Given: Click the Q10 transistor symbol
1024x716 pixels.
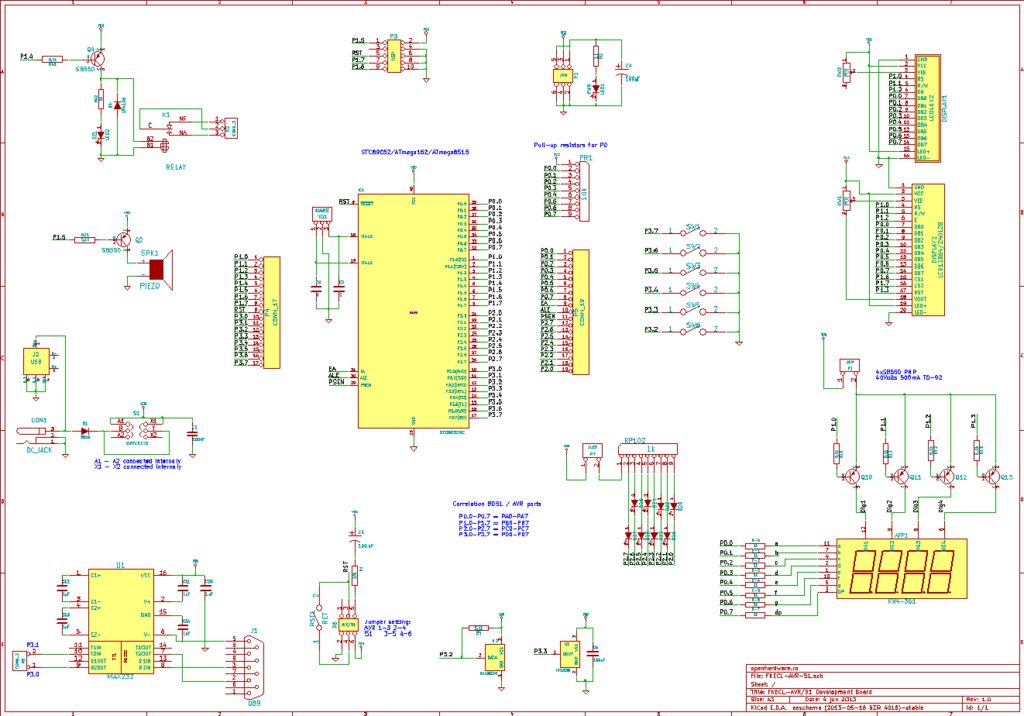Looking at the screenshot, I should pyautogui.click(x=853, y=476).
